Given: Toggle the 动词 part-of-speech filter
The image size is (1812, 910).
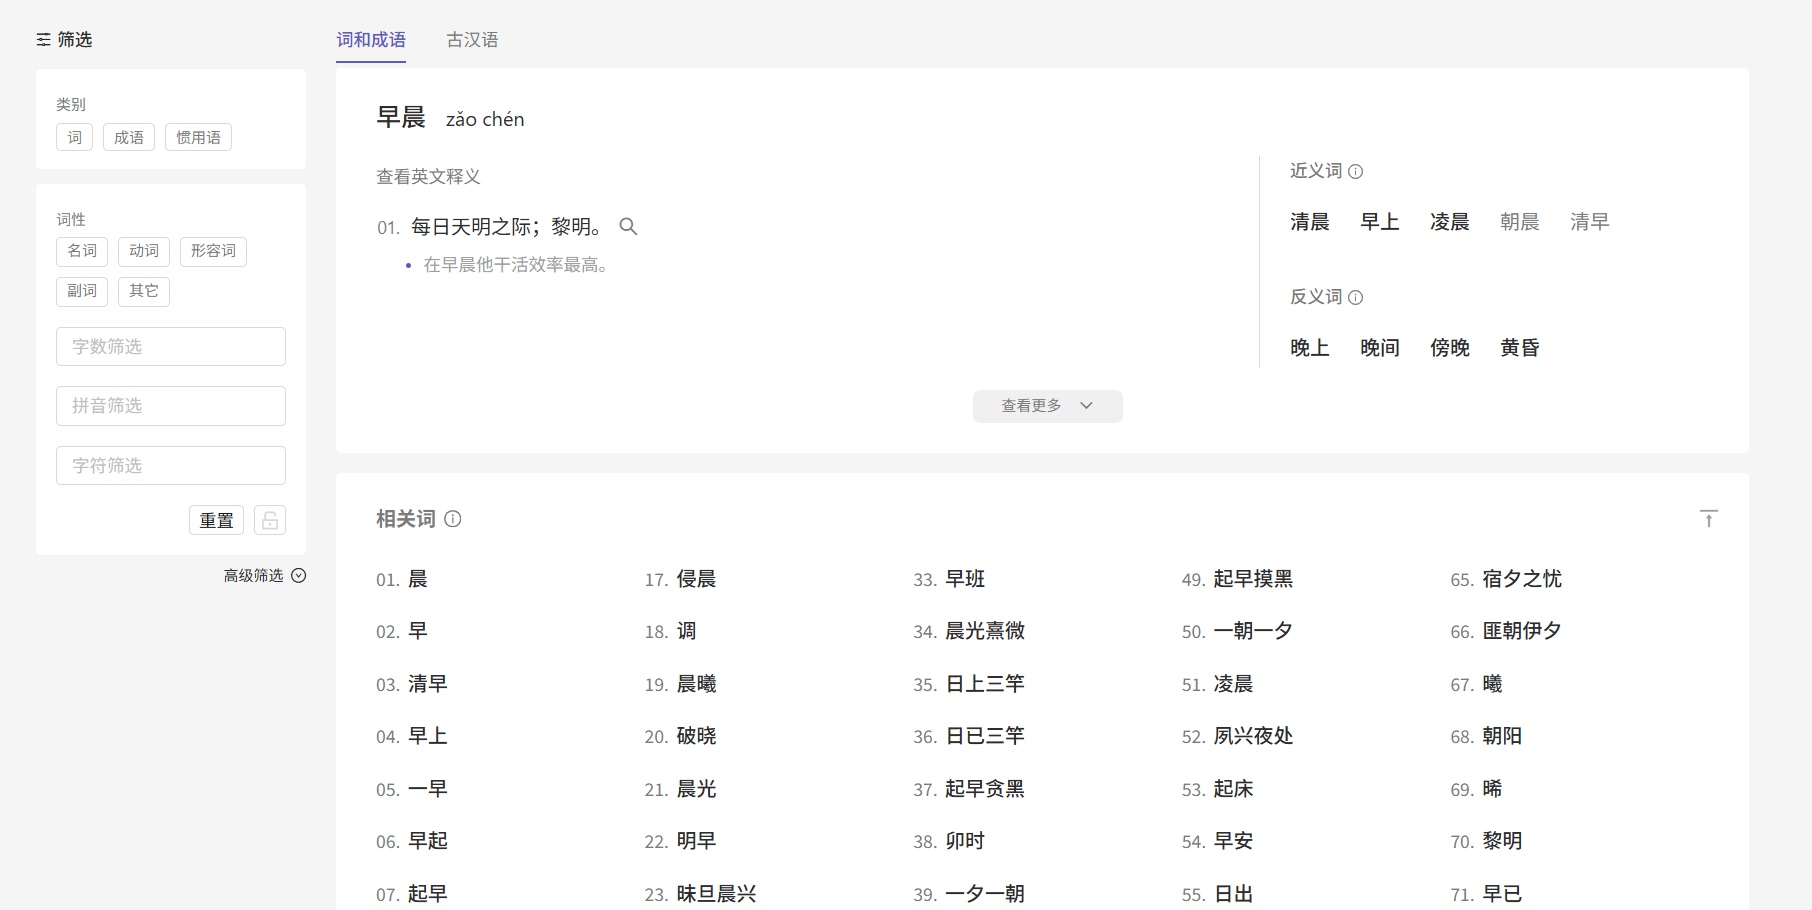Looking at the screenshot, I should point(144,251).
